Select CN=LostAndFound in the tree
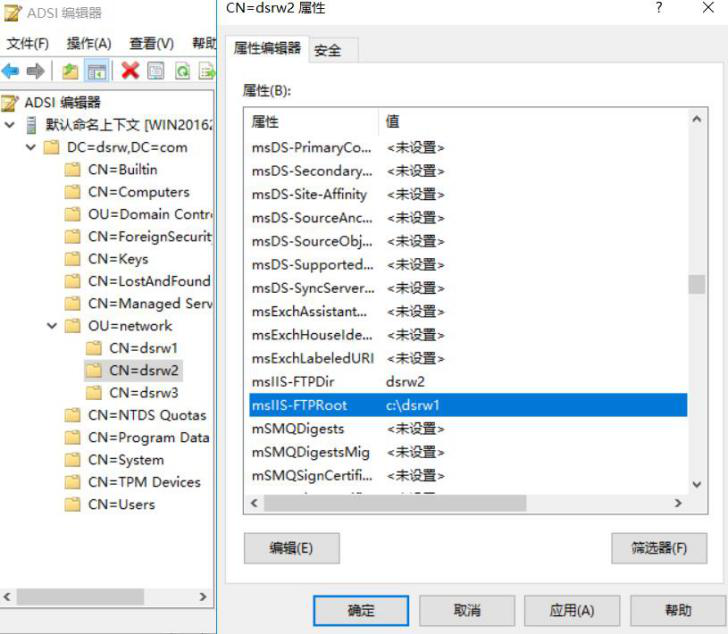Screen dimensions: 728x634 (149, 281)
